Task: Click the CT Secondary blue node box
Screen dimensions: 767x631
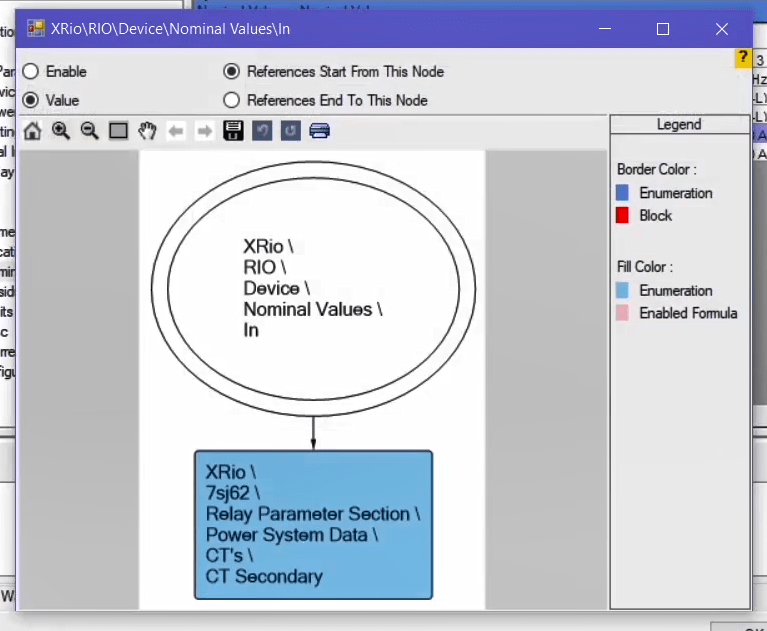Action: coord(313,525)
